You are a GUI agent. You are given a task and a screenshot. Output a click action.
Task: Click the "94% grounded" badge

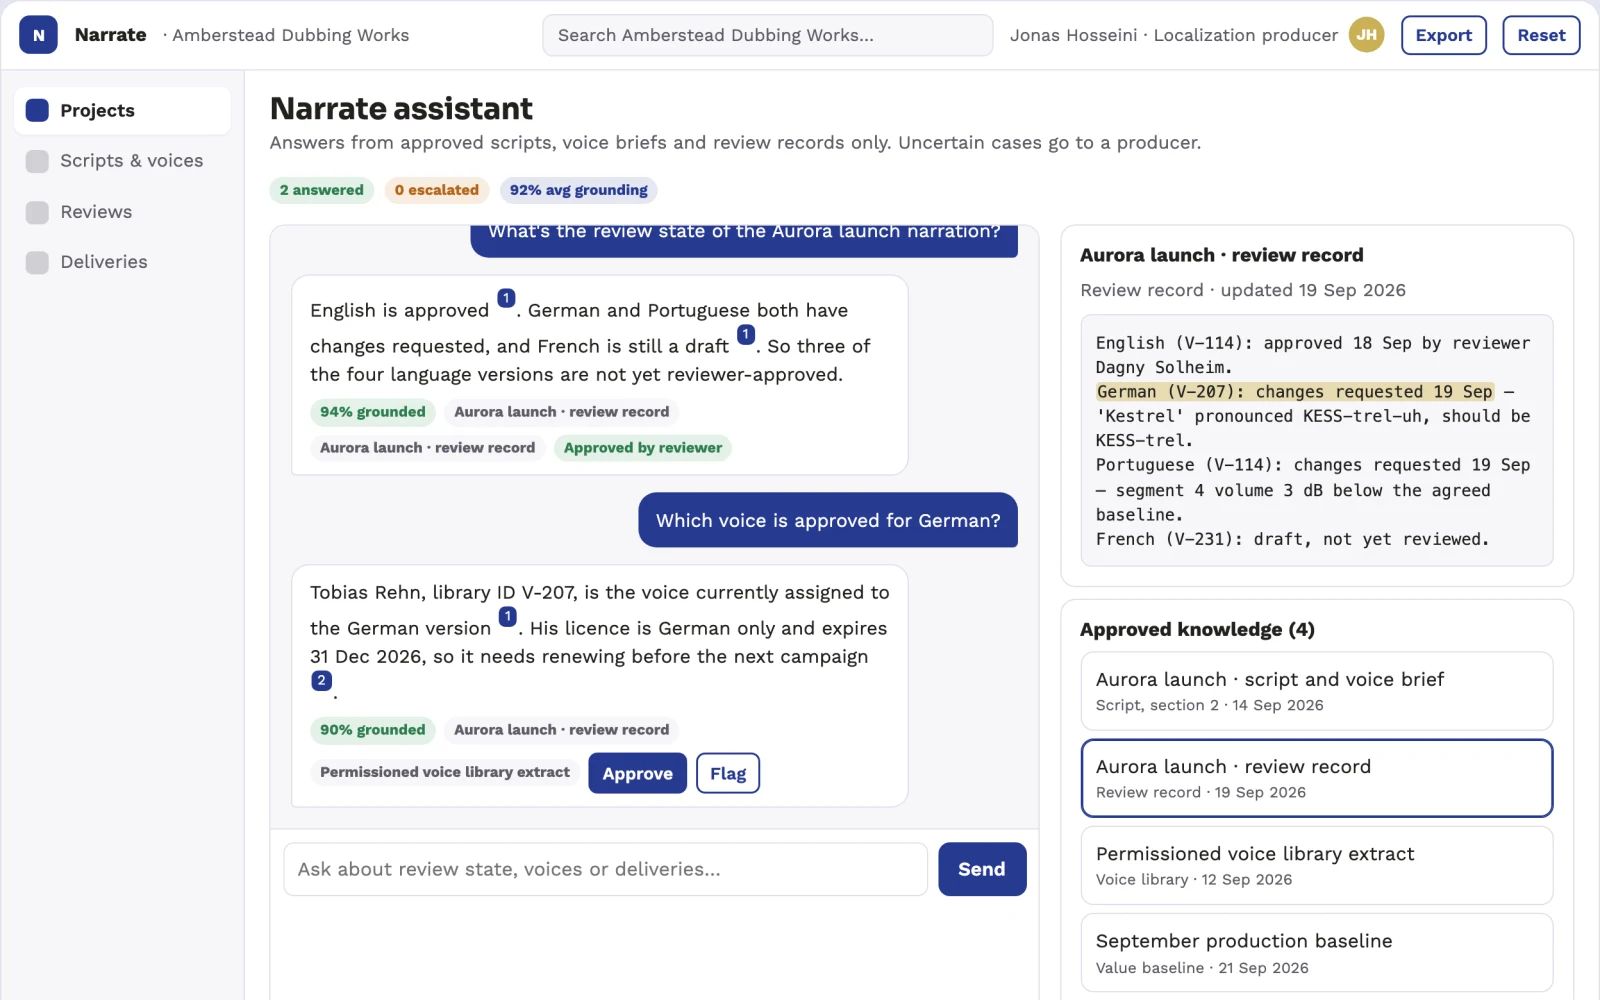tap(373, 412)
